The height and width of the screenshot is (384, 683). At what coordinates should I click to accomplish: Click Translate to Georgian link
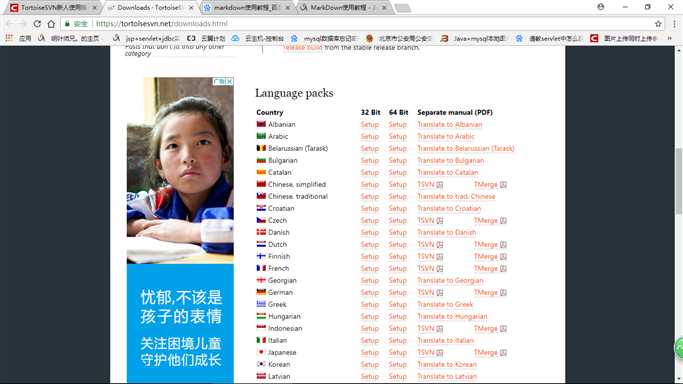(450, 281)
